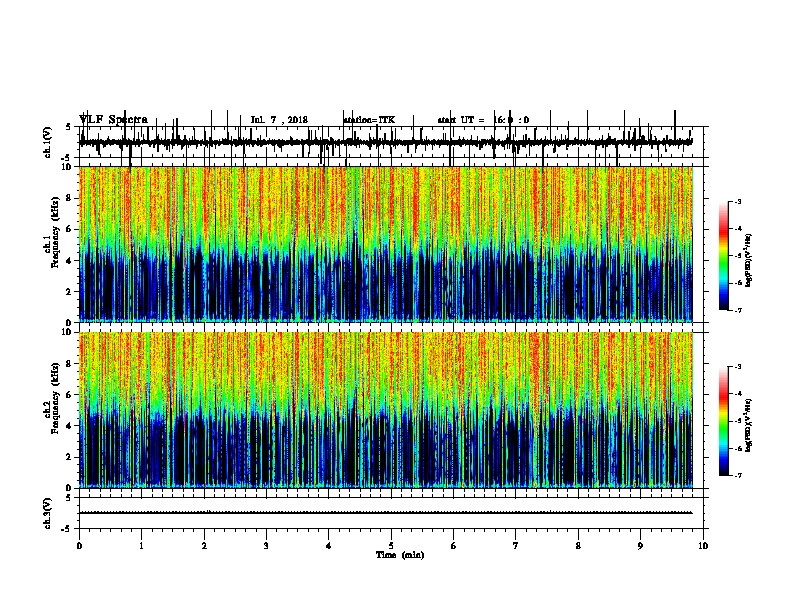Click the "2" kHz tick of ch.2 spectrogram
The height and width of the screenshot is (612, 792).
click(x=69, y=457)
